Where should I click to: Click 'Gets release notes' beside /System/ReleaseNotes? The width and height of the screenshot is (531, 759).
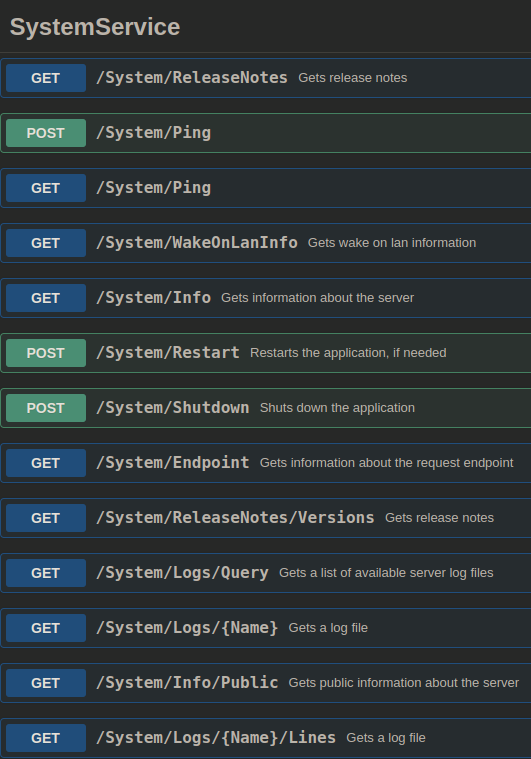[352, 78]
